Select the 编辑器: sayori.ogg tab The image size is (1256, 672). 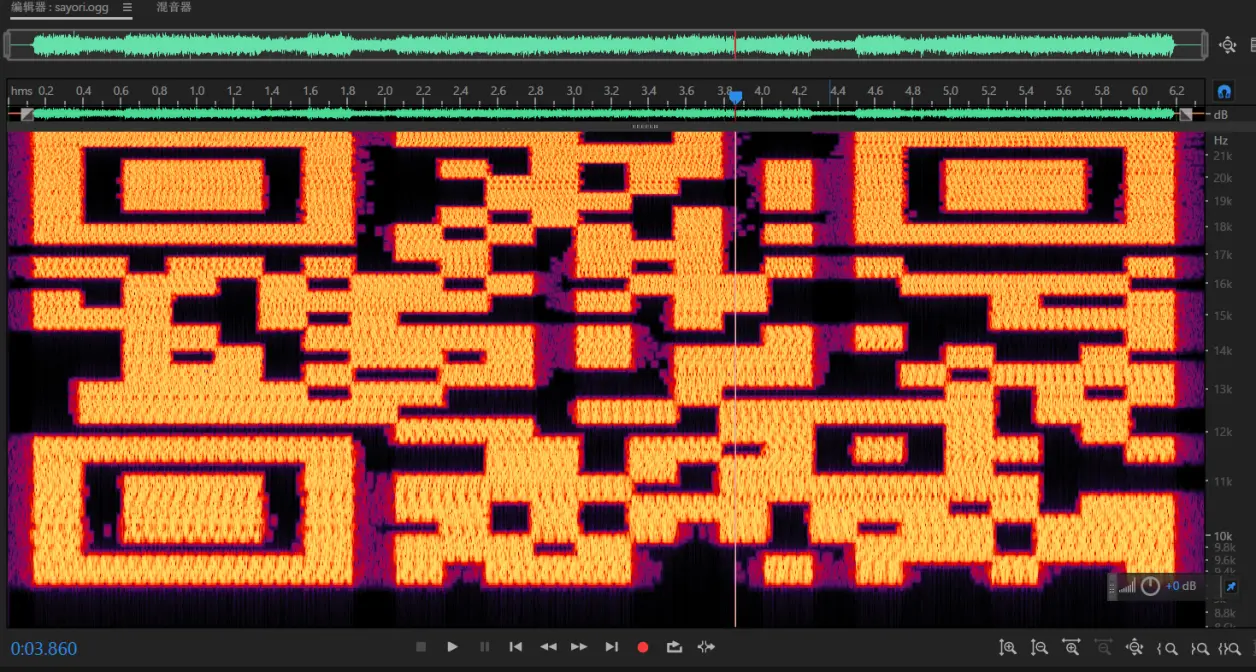(x=60, y=7)
